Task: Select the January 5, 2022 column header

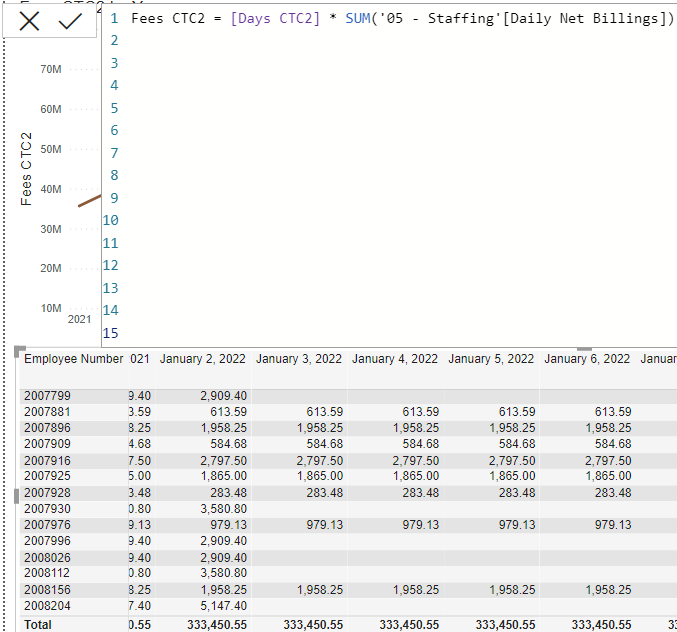Action: tap(491, 359)
